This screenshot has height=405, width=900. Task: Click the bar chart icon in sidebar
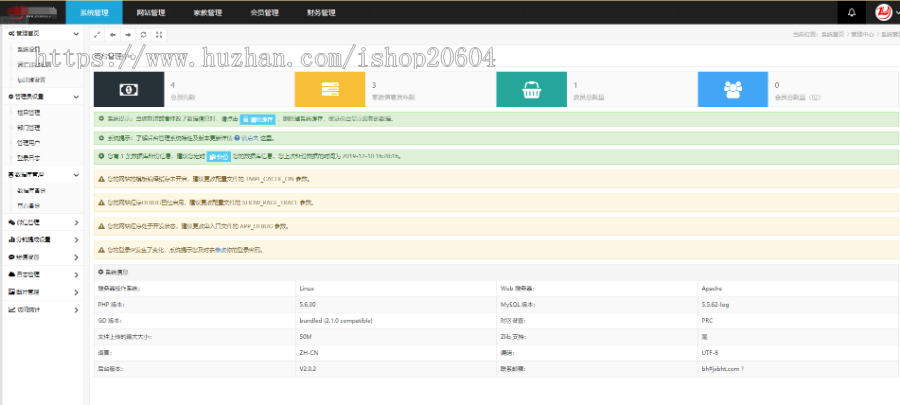pyautogui.click(x=11, y=239)
